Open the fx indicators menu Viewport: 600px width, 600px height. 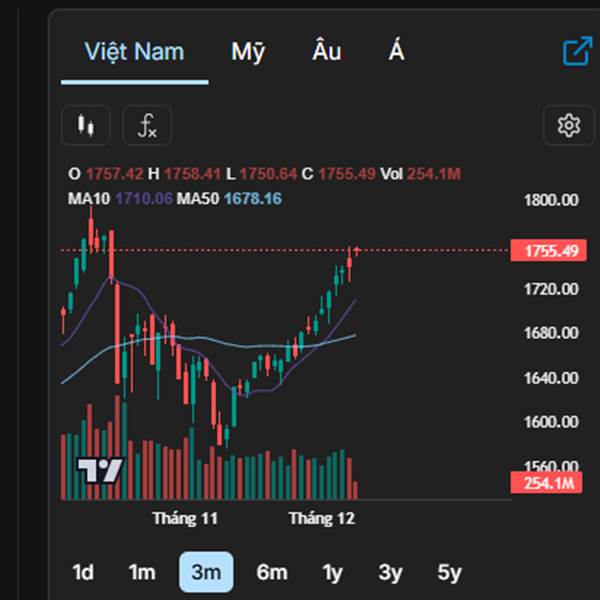pyautogui.click(x=147, y=125)
